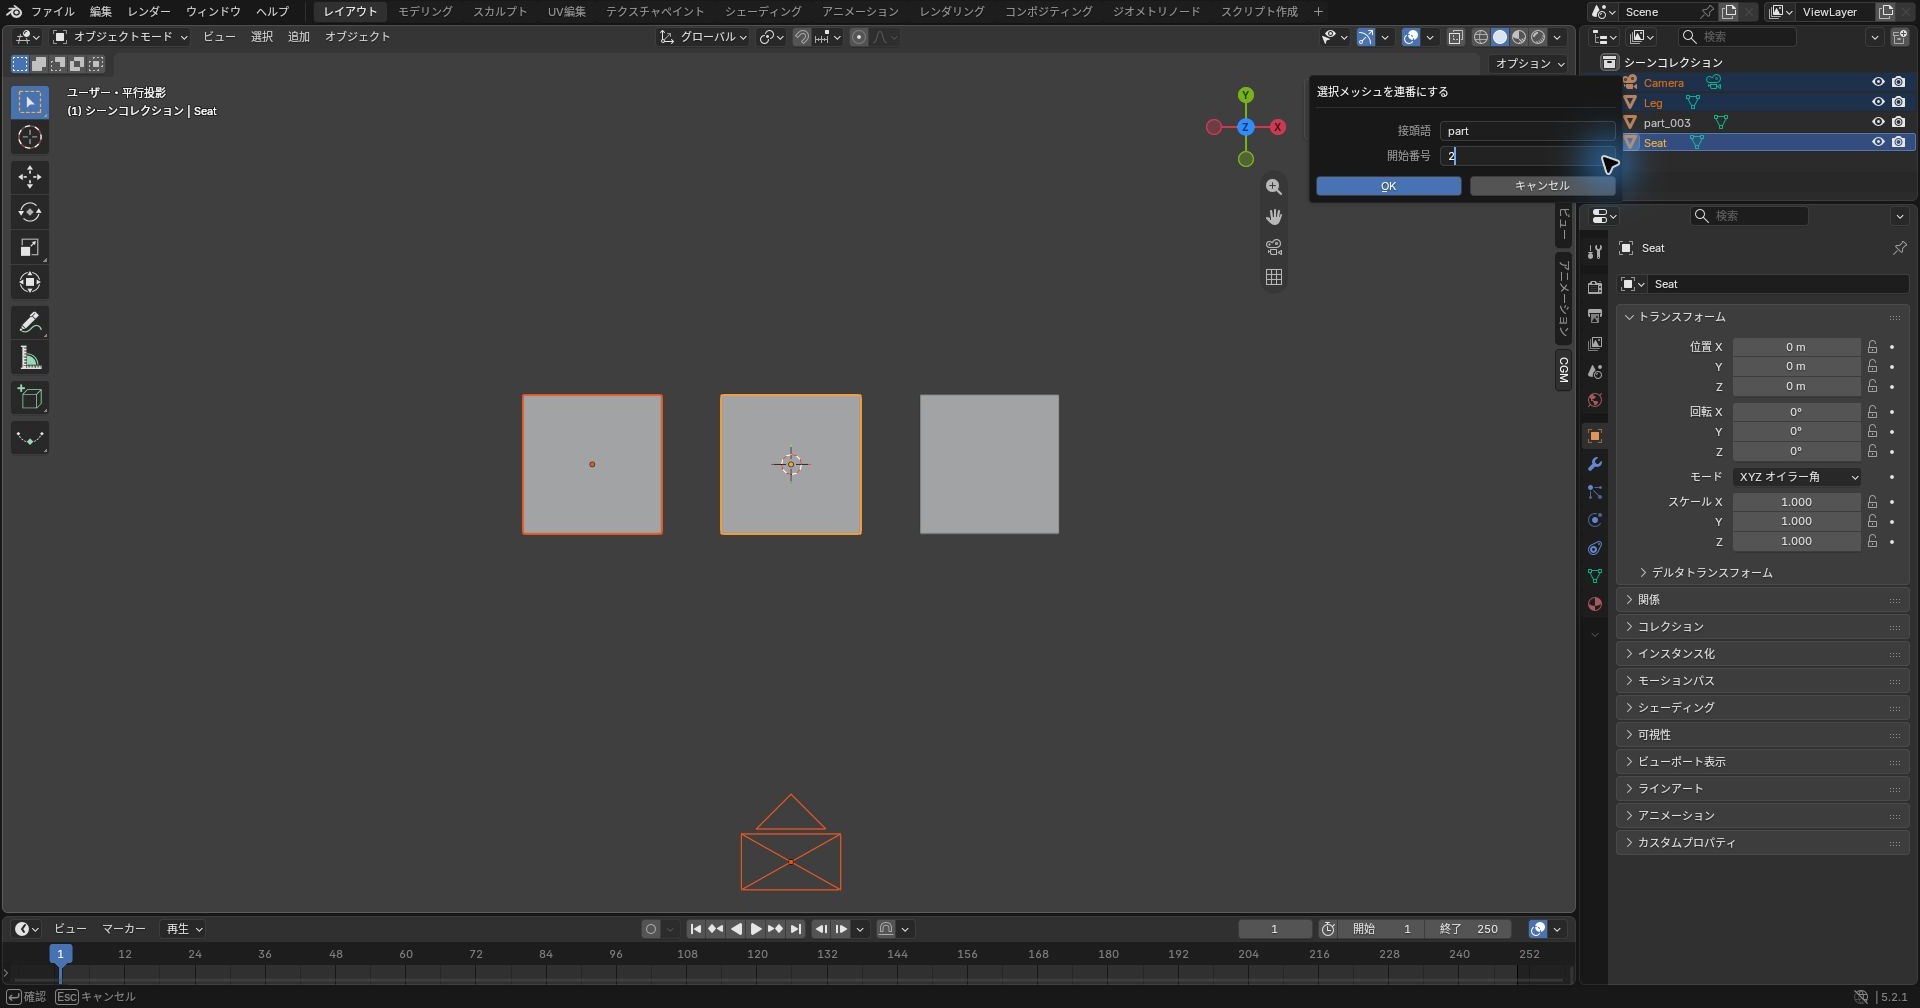Click the 接頭語 part text field
The image size is (1920, 1008).
click(1527, 131)
